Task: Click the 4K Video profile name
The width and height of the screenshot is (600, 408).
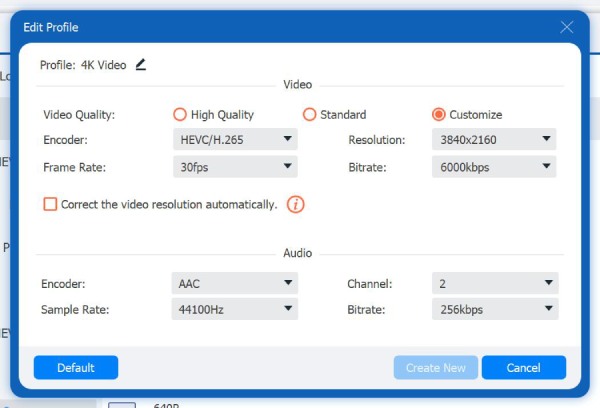Action: (x=103, y=65)
